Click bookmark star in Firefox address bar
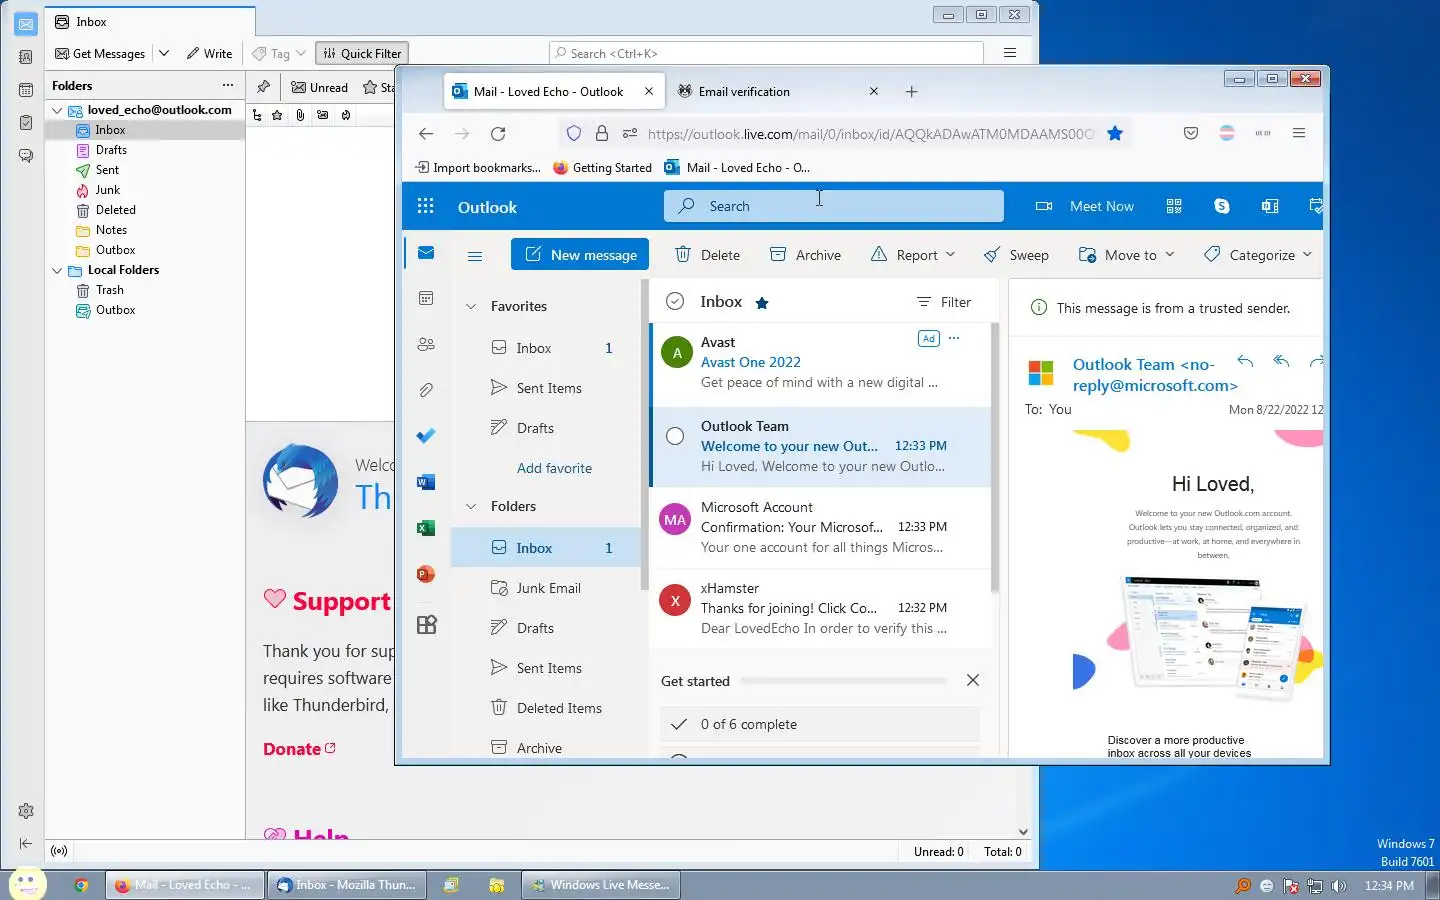 1115,133
